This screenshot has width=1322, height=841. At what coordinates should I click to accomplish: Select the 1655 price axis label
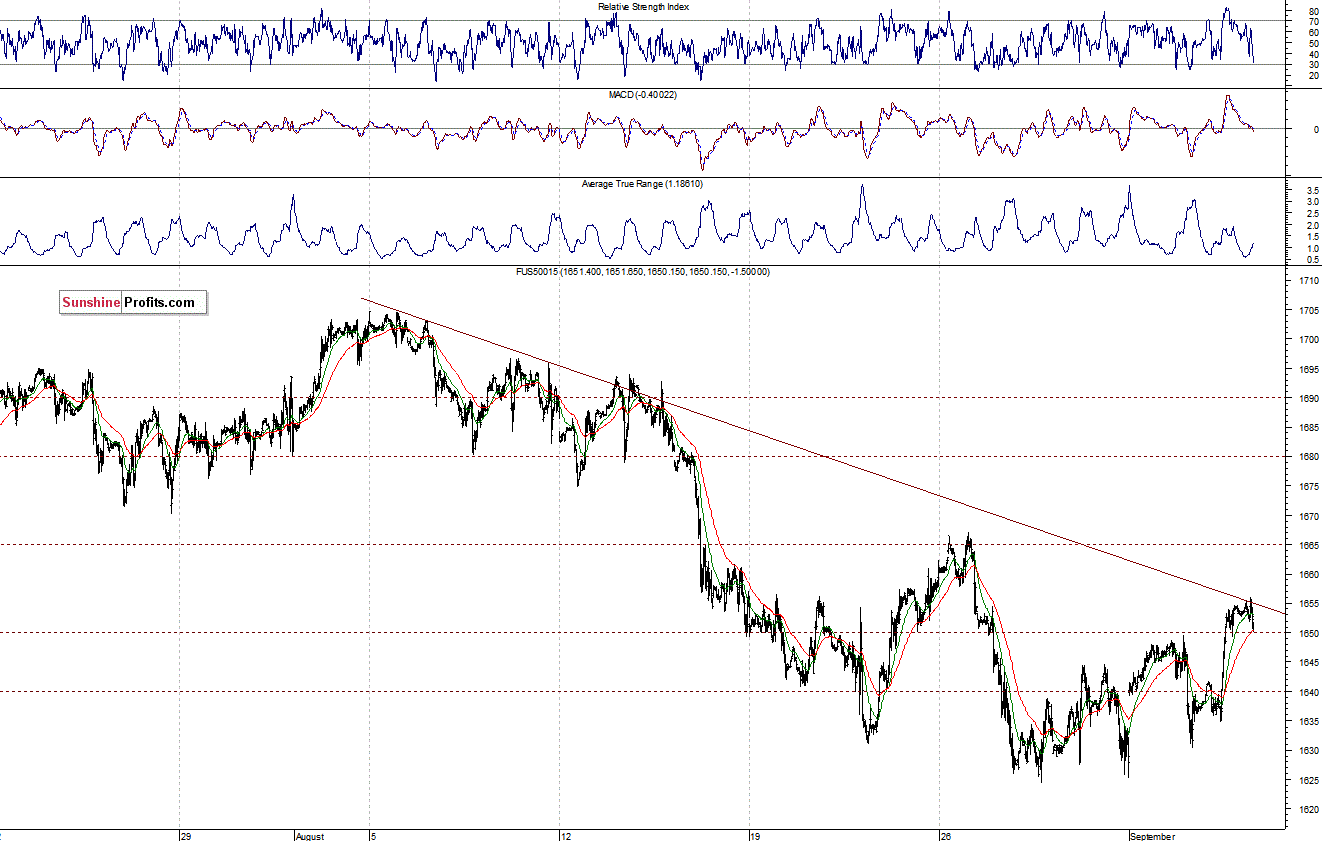pos(1309,604)
